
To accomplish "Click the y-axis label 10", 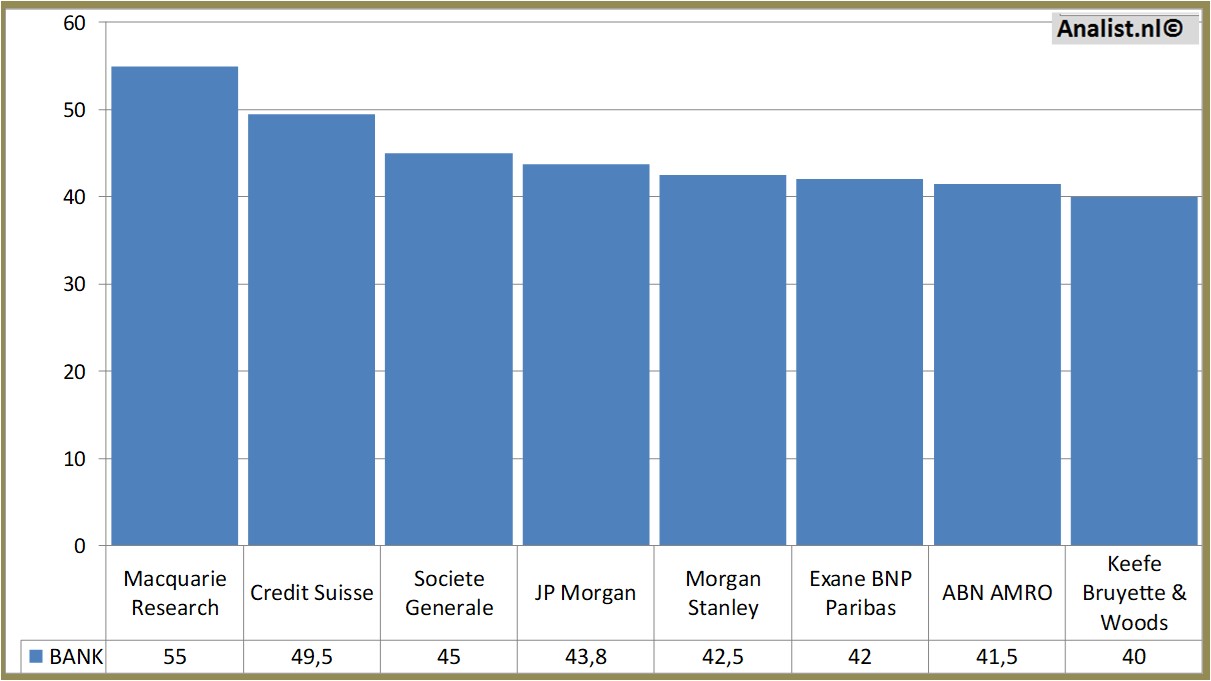I will [x=74, y=459].
